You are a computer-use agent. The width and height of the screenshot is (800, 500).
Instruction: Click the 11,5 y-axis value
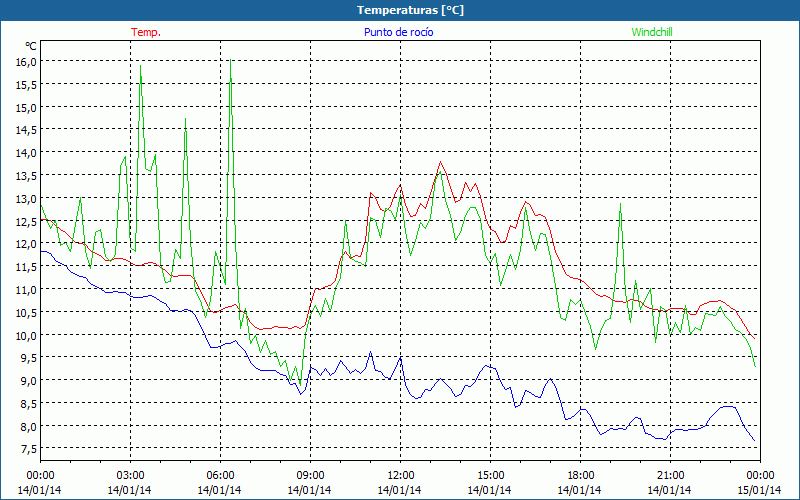pyautogui.click(x=27, y=267)
